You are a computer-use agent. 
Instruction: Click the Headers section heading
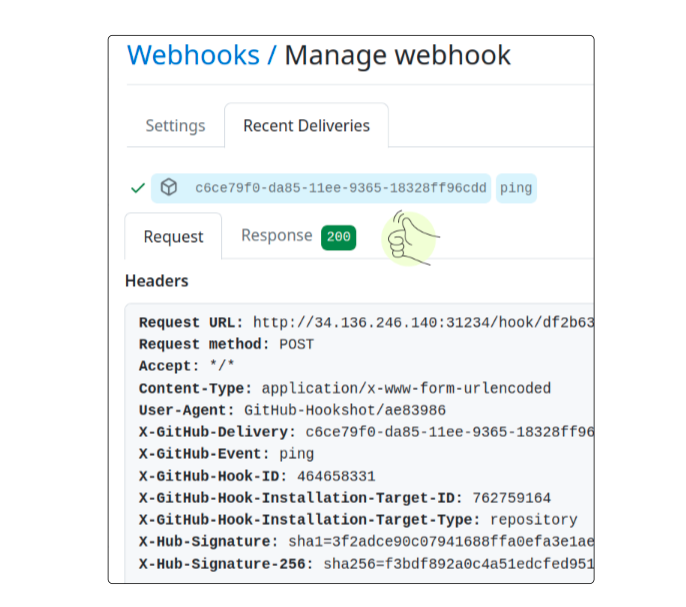point(157,281)
